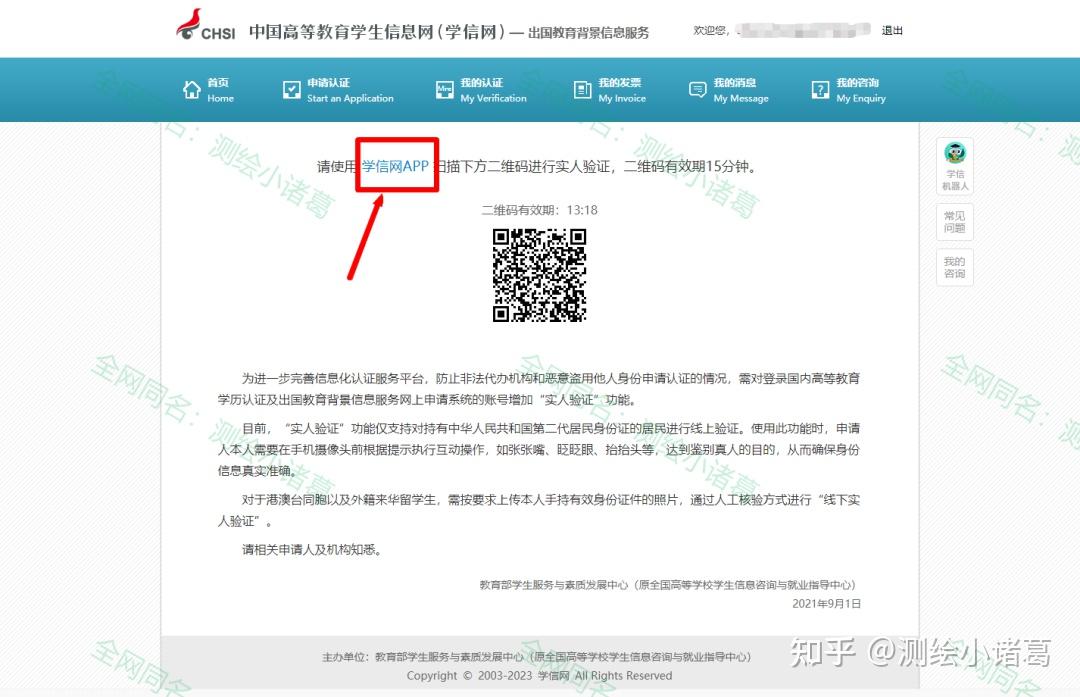Open 申请认证 Start an Application

click(338, 90)
